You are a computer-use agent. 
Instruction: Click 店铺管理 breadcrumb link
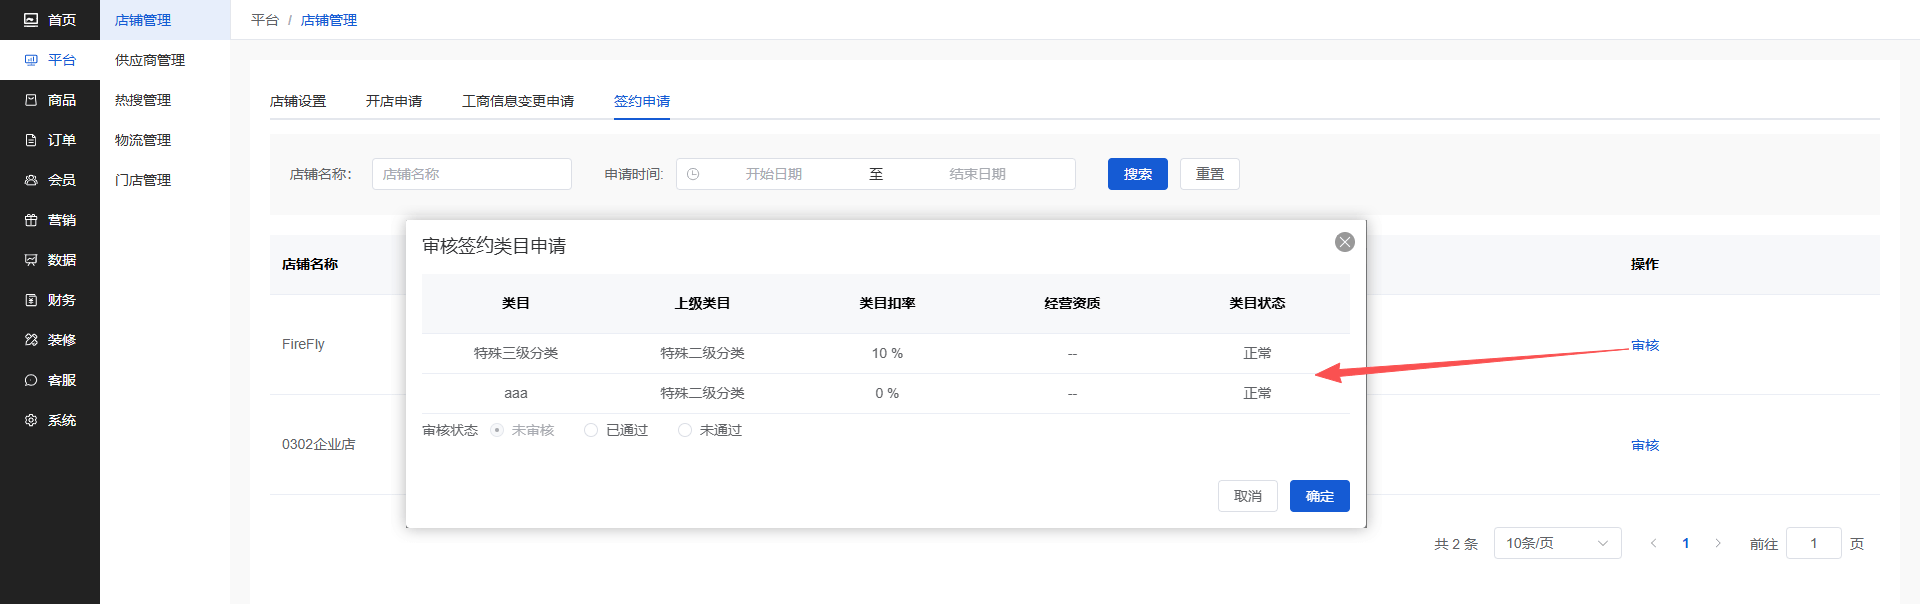click(329, 20)
